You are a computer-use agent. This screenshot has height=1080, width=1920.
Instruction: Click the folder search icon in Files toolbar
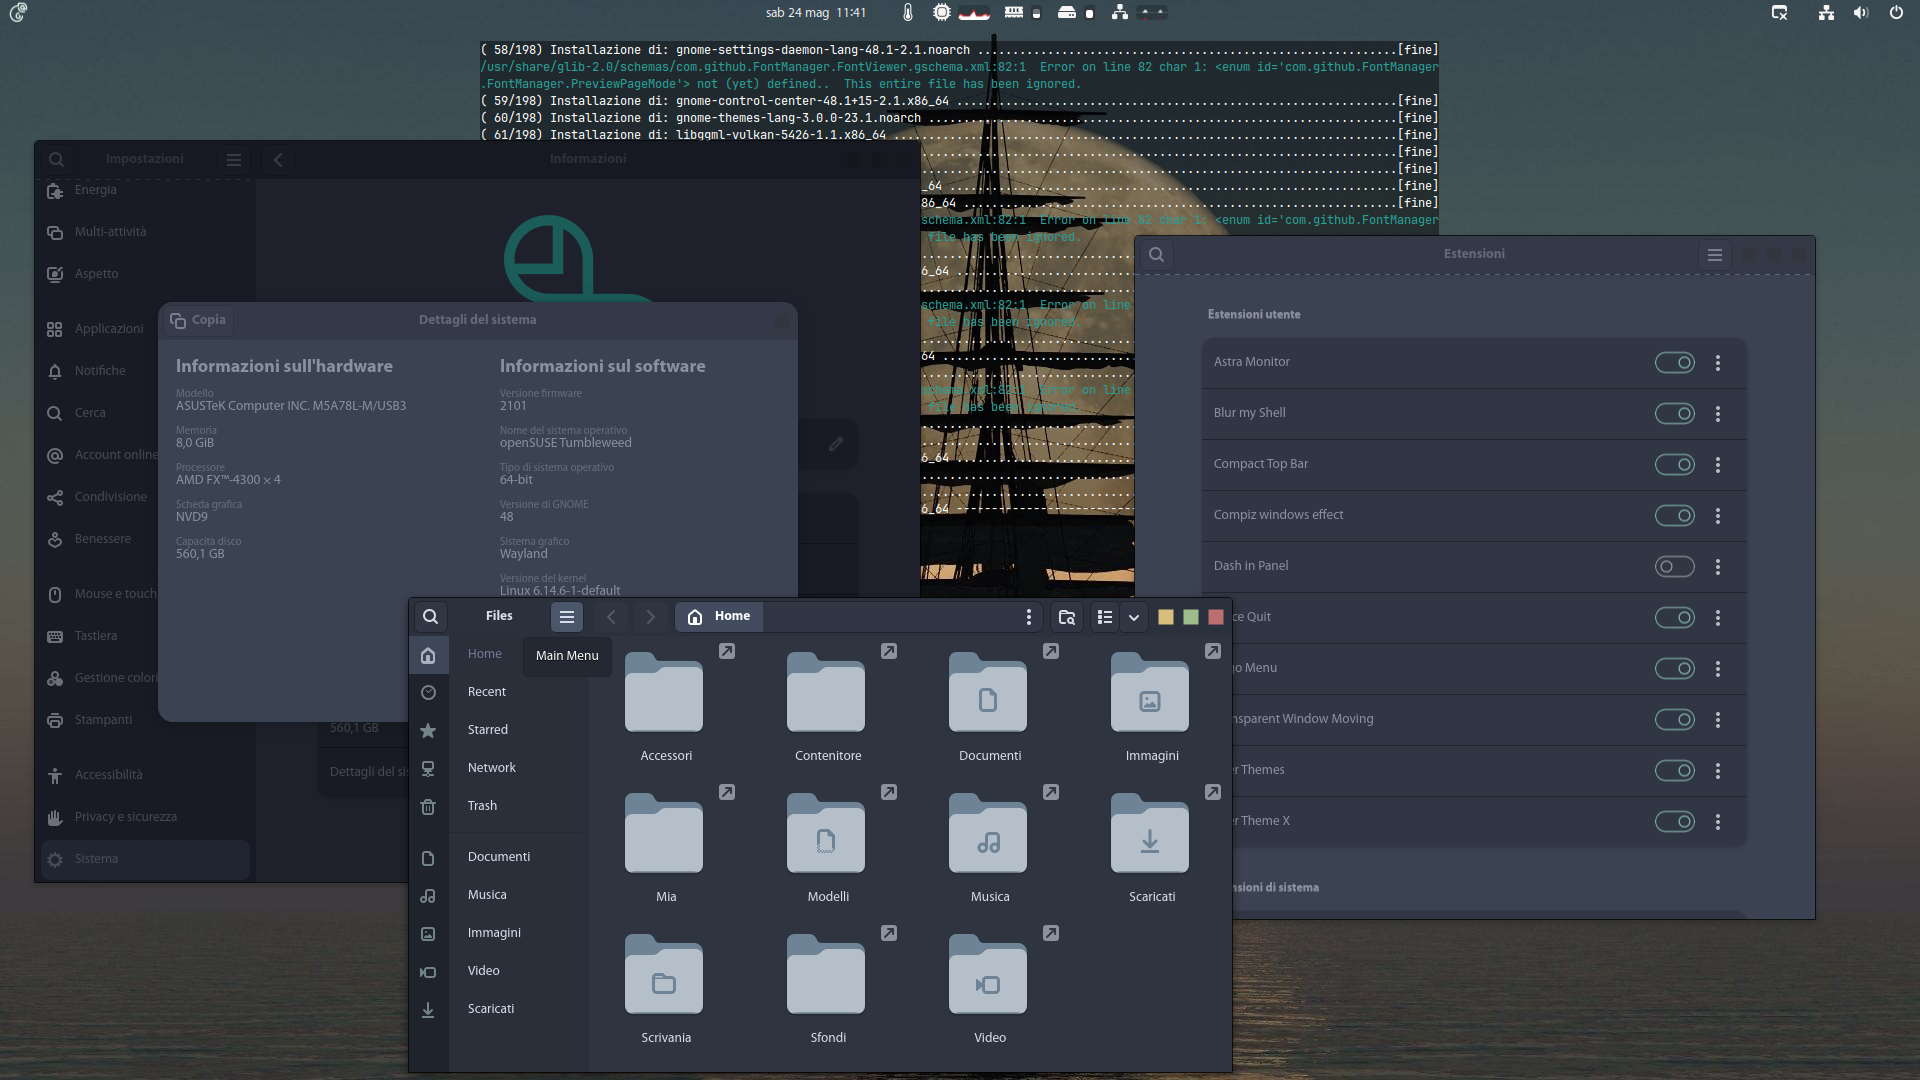(1067, 617)
